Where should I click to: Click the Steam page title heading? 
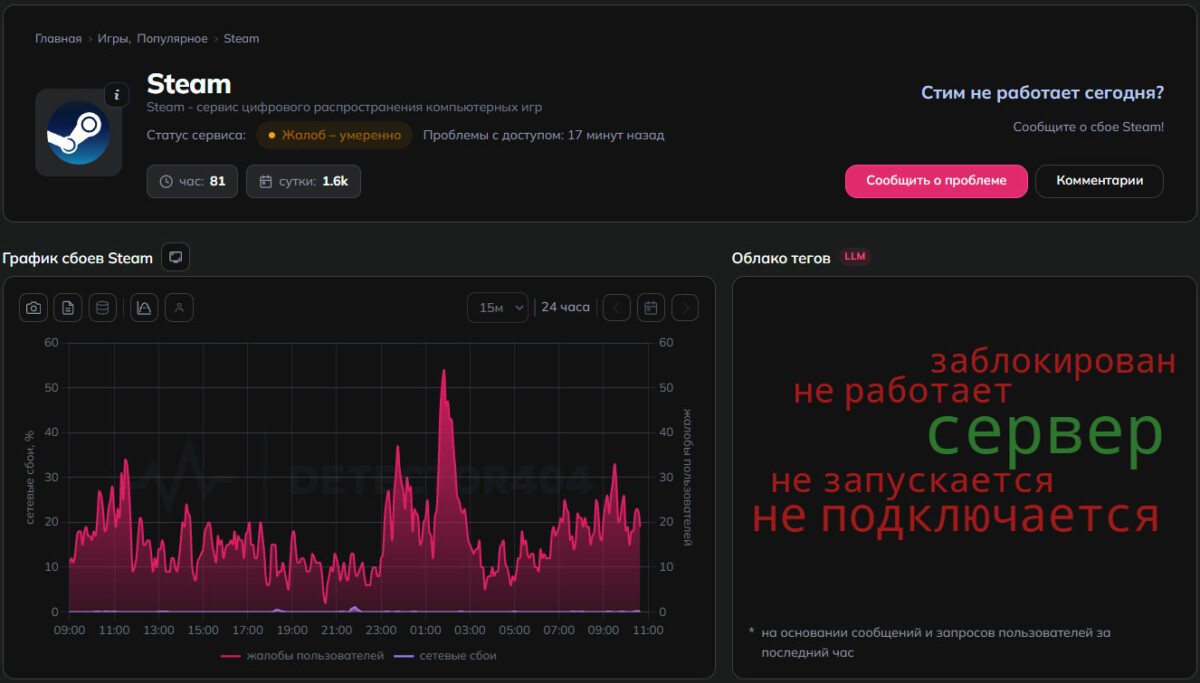pos(189,84)
